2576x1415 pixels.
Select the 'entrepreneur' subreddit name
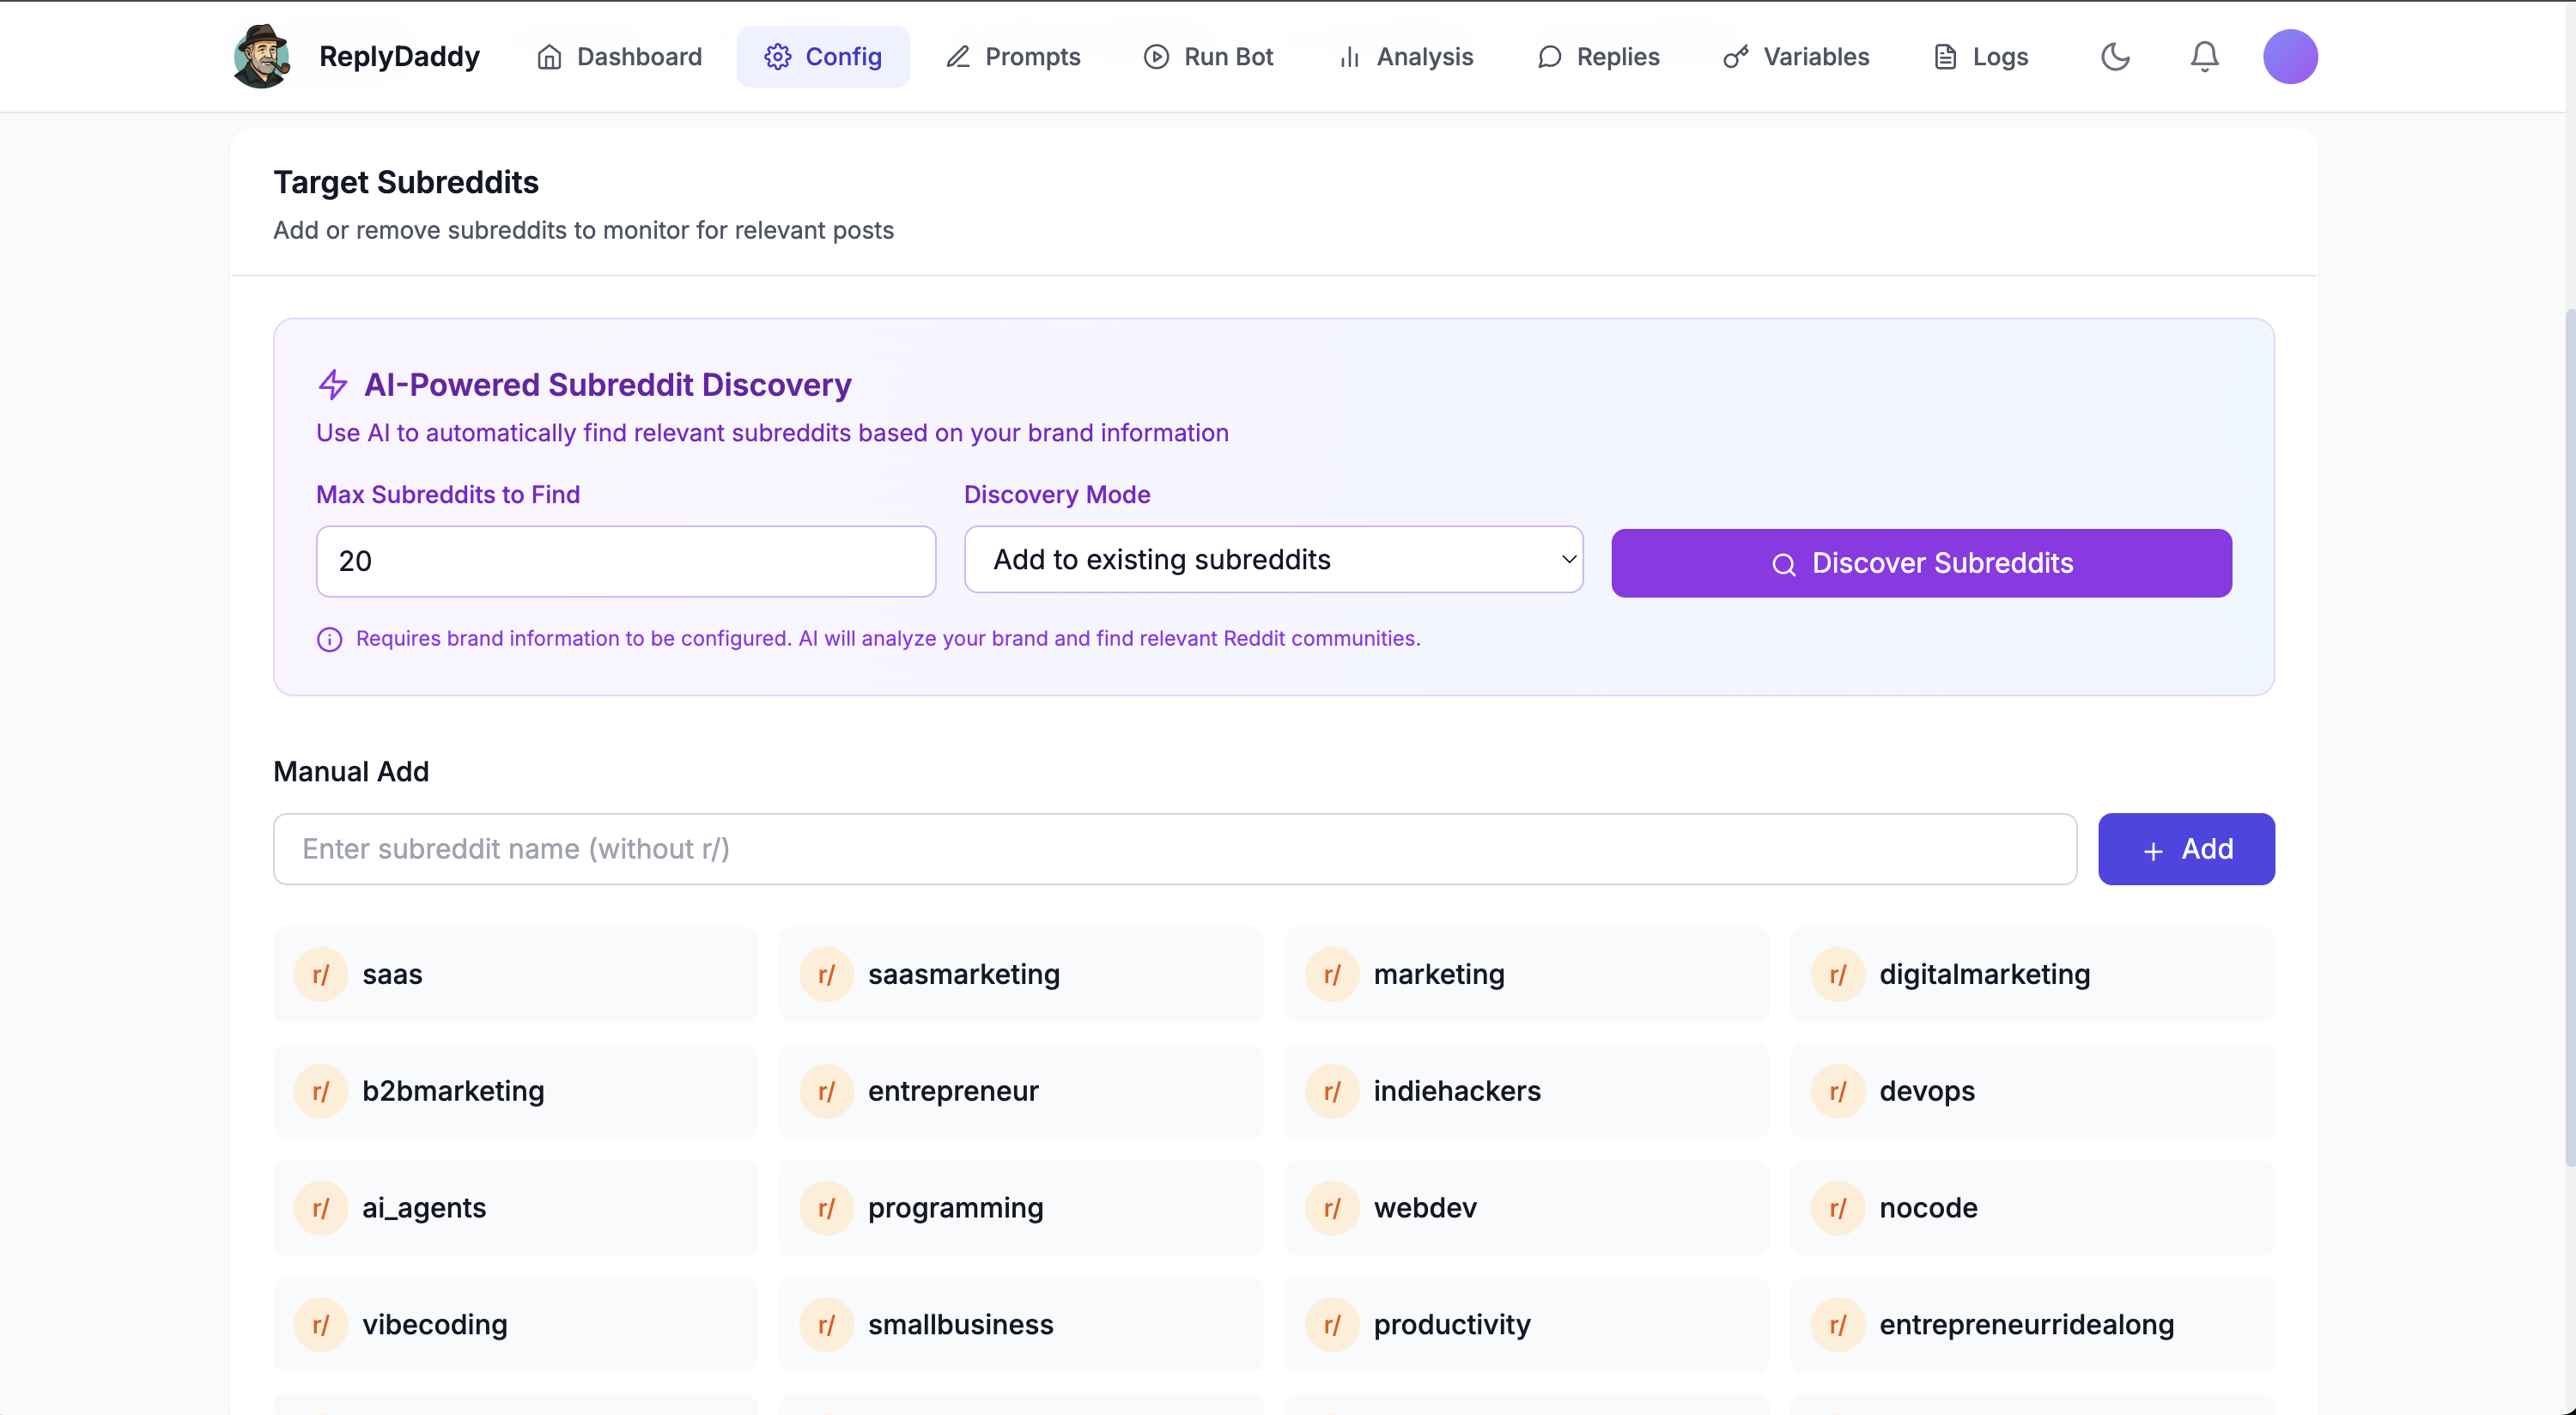tap(953, 1092)
